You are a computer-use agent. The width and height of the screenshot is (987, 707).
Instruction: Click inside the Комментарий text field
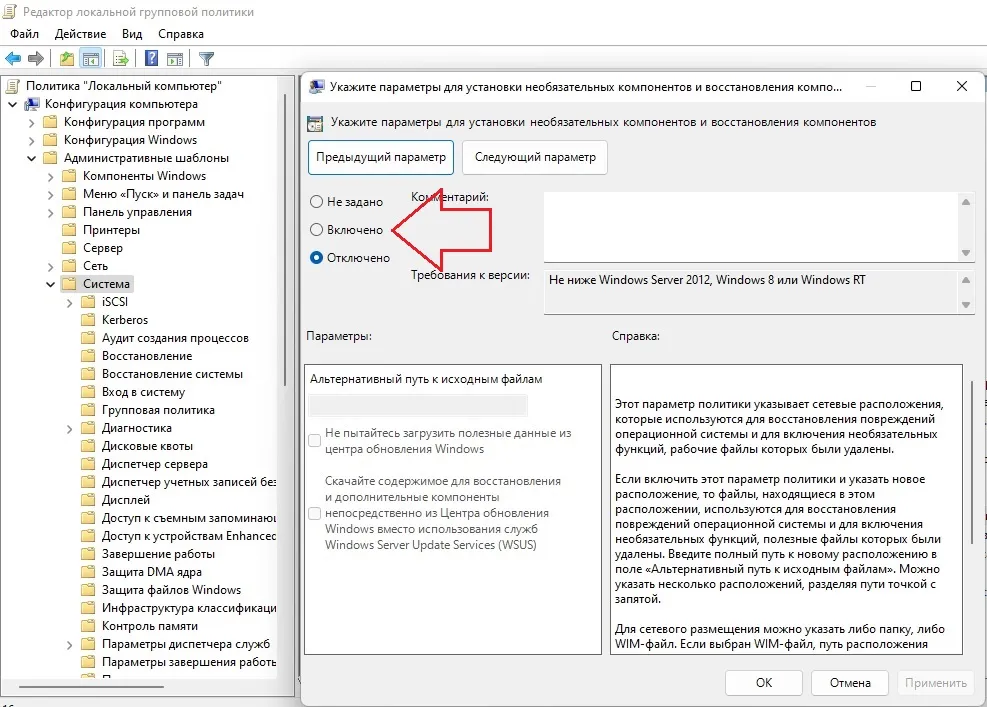pos(750,227)
